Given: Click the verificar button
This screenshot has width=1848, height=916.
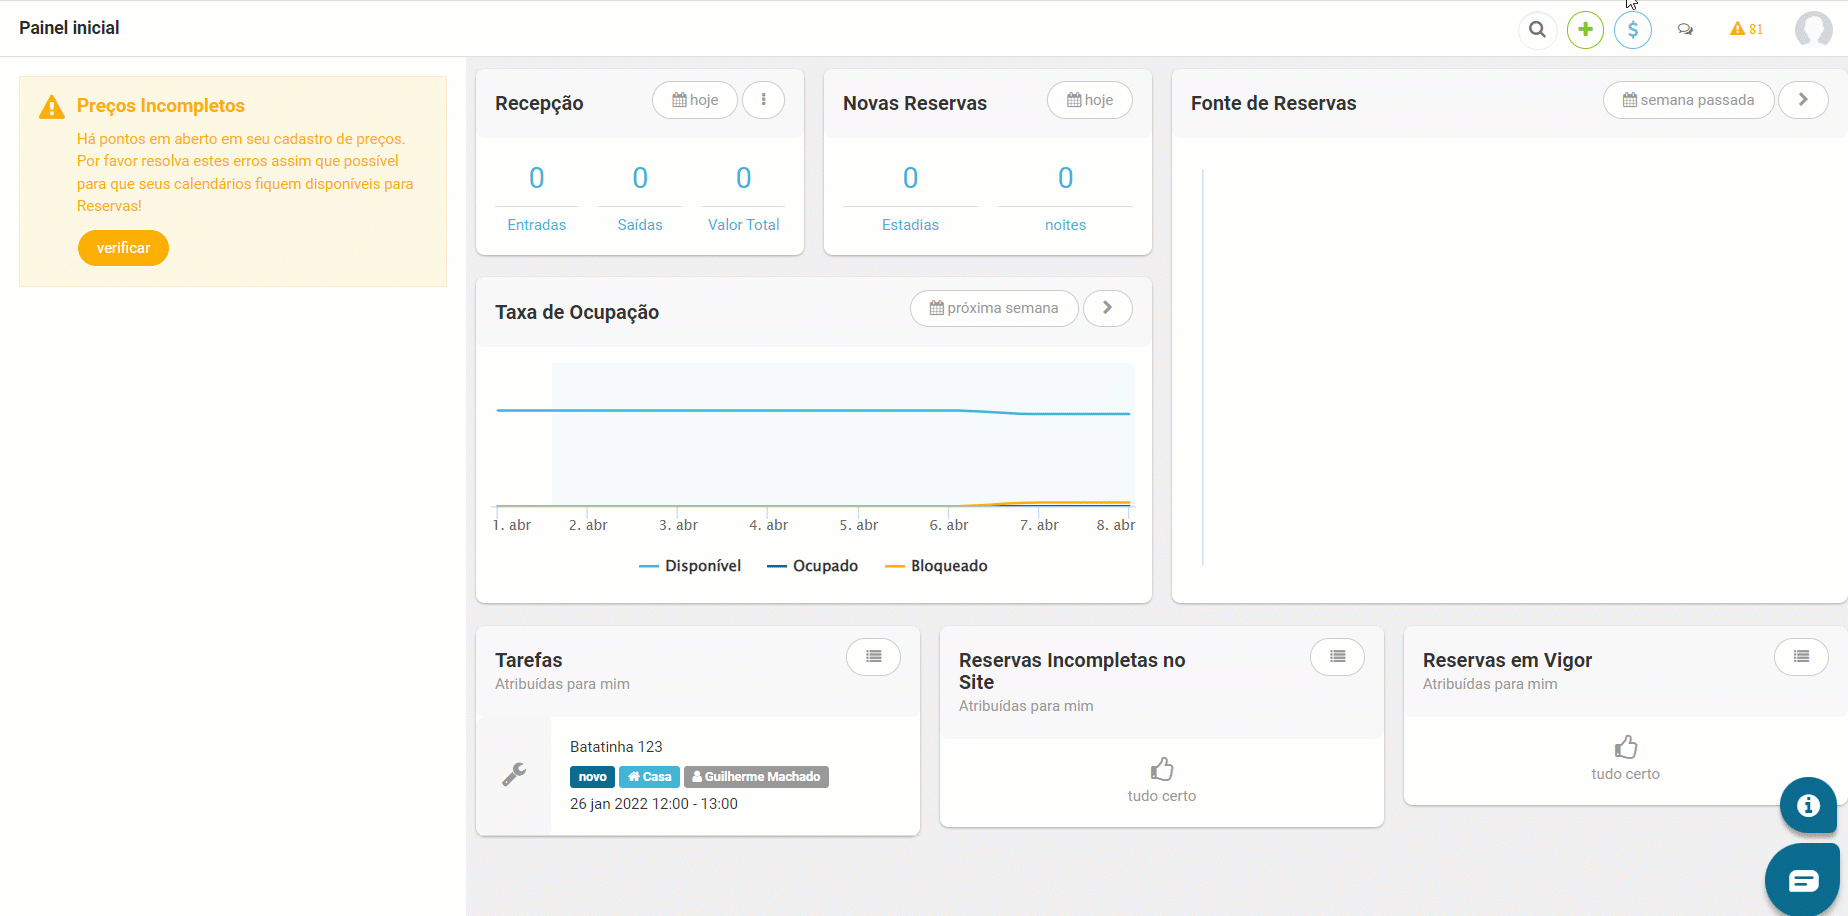Looking at the screenshot, I should 123,248.
